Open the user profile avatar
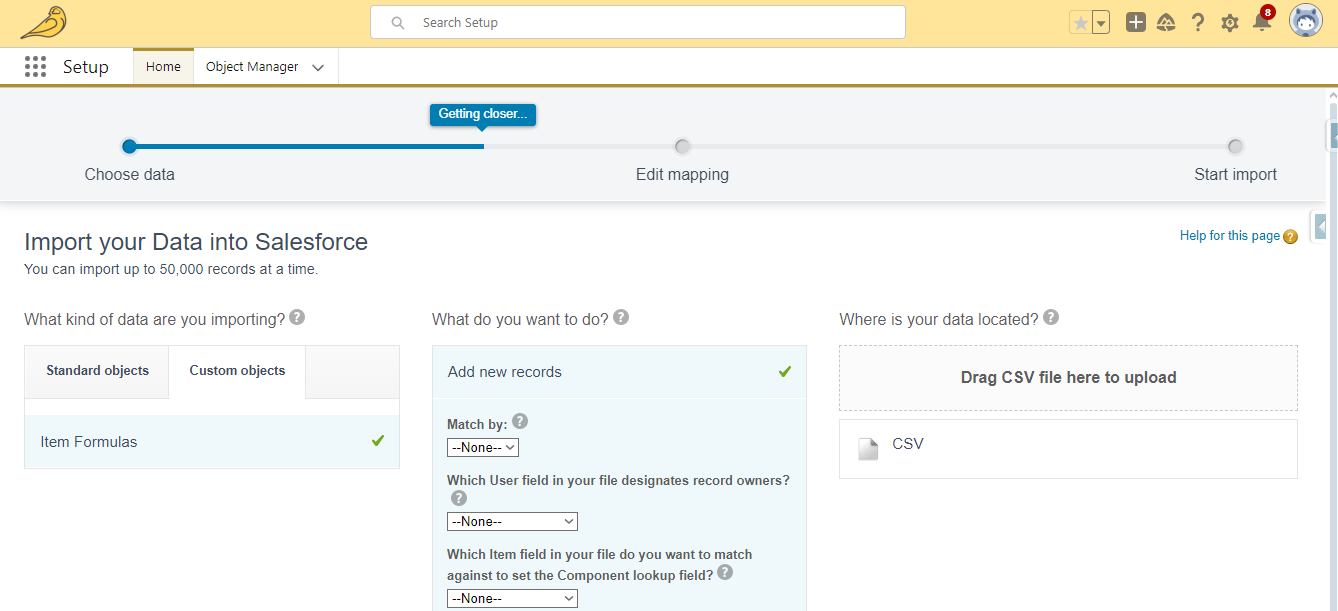Viewport: 1338px width, 611px height. pos(1305,21)
